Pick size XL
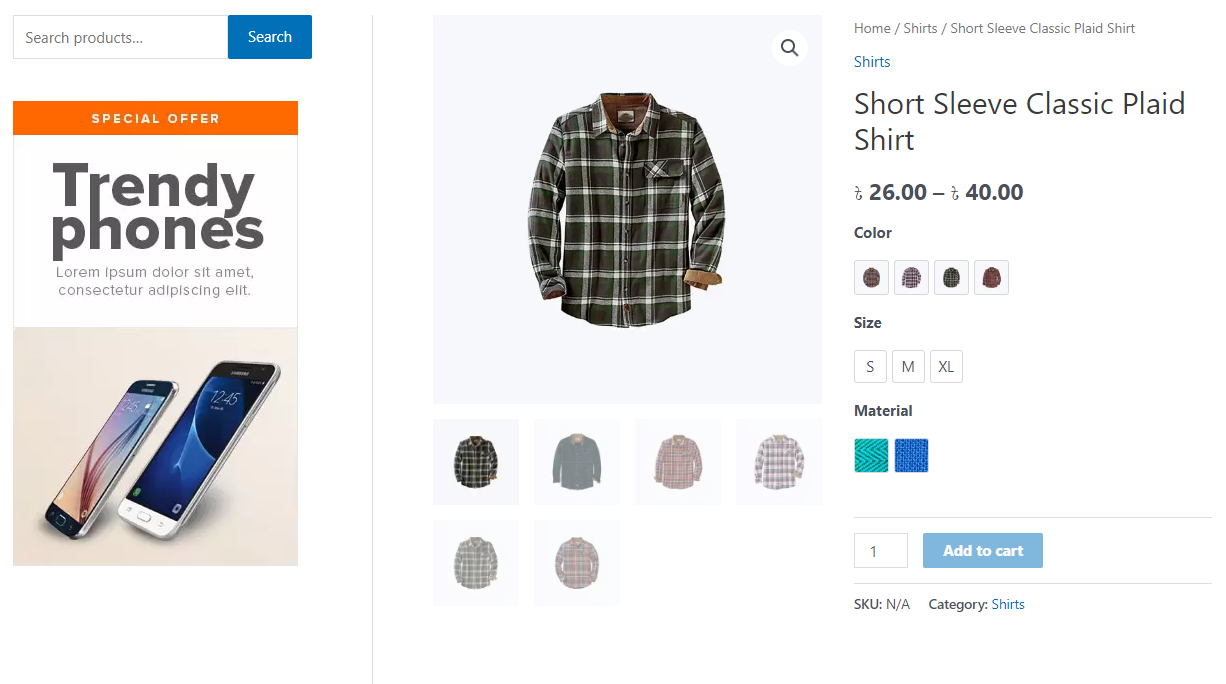The width and height of the screenshot is (1226, 684). coord(946,366)
